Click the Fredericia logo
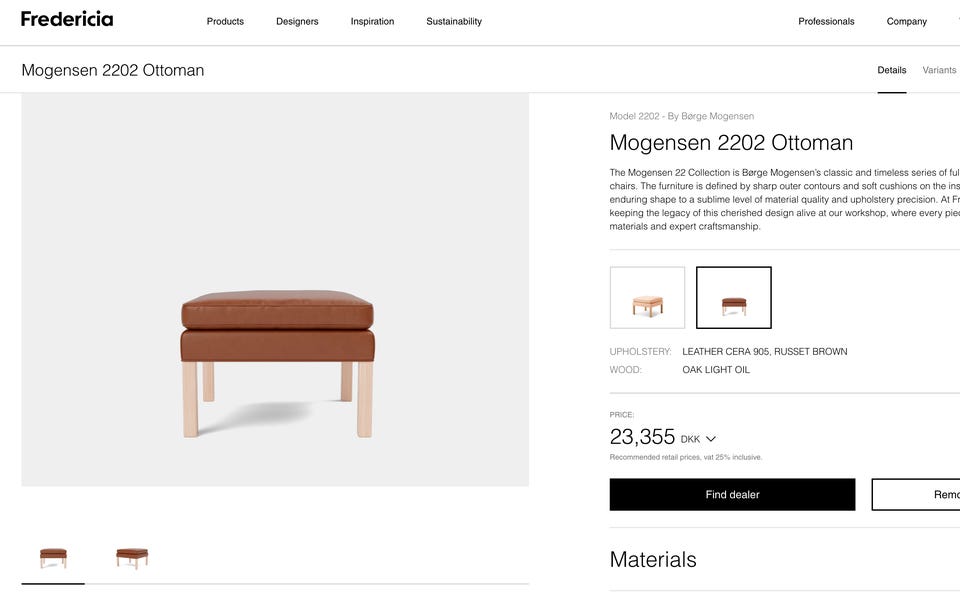This screenshot has width=960, height=592. (x=67, y=20)
